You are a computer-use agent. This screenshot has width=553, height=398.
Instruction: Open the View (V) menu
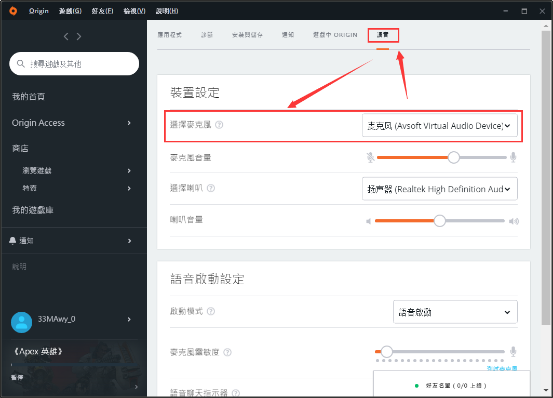[x=134, y=11]
